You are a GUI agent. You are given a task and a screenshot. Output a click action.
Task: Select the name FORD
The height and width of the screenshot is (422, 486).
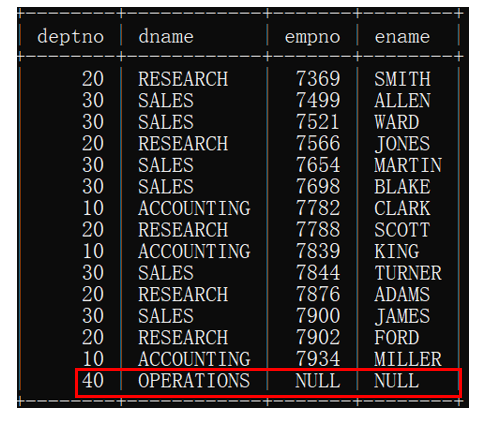(x=397, y=337)
